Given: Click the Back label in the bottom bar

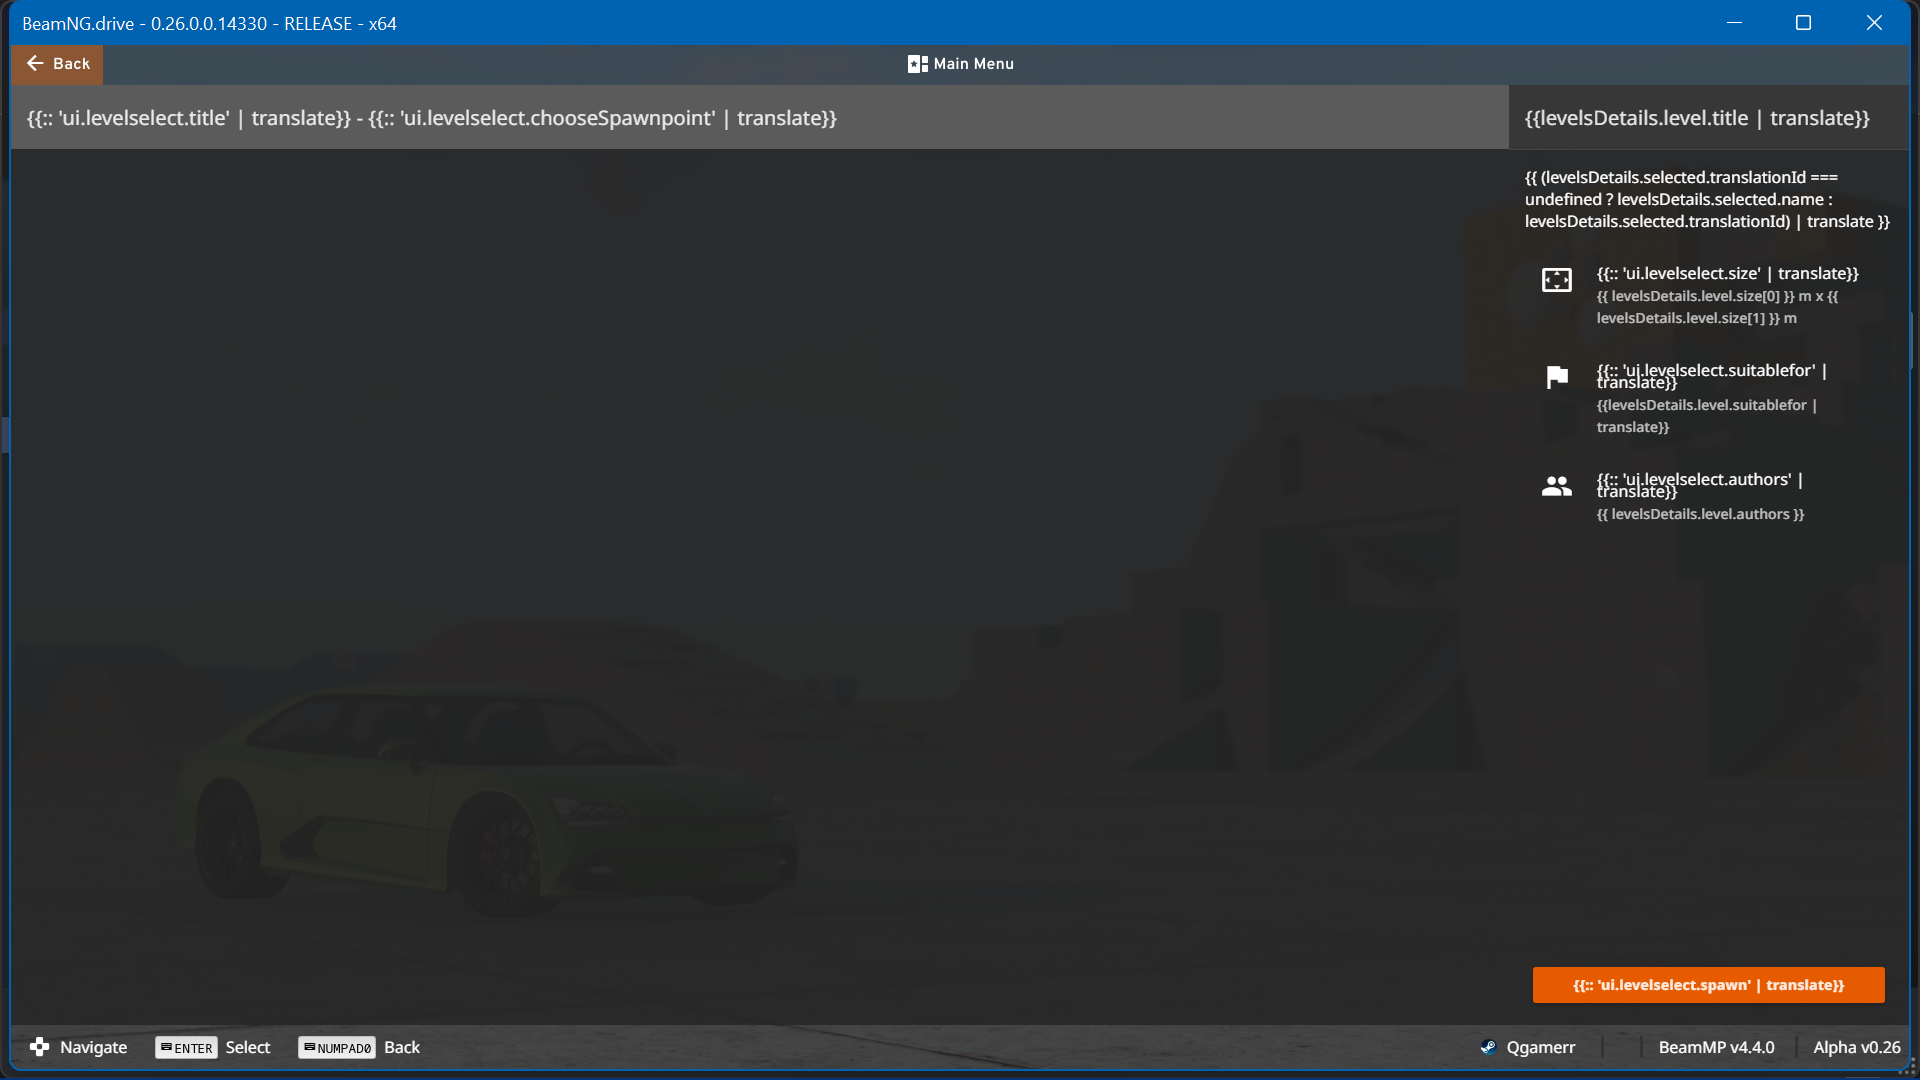Looking at the screenshot, I should pos(401,1047).
